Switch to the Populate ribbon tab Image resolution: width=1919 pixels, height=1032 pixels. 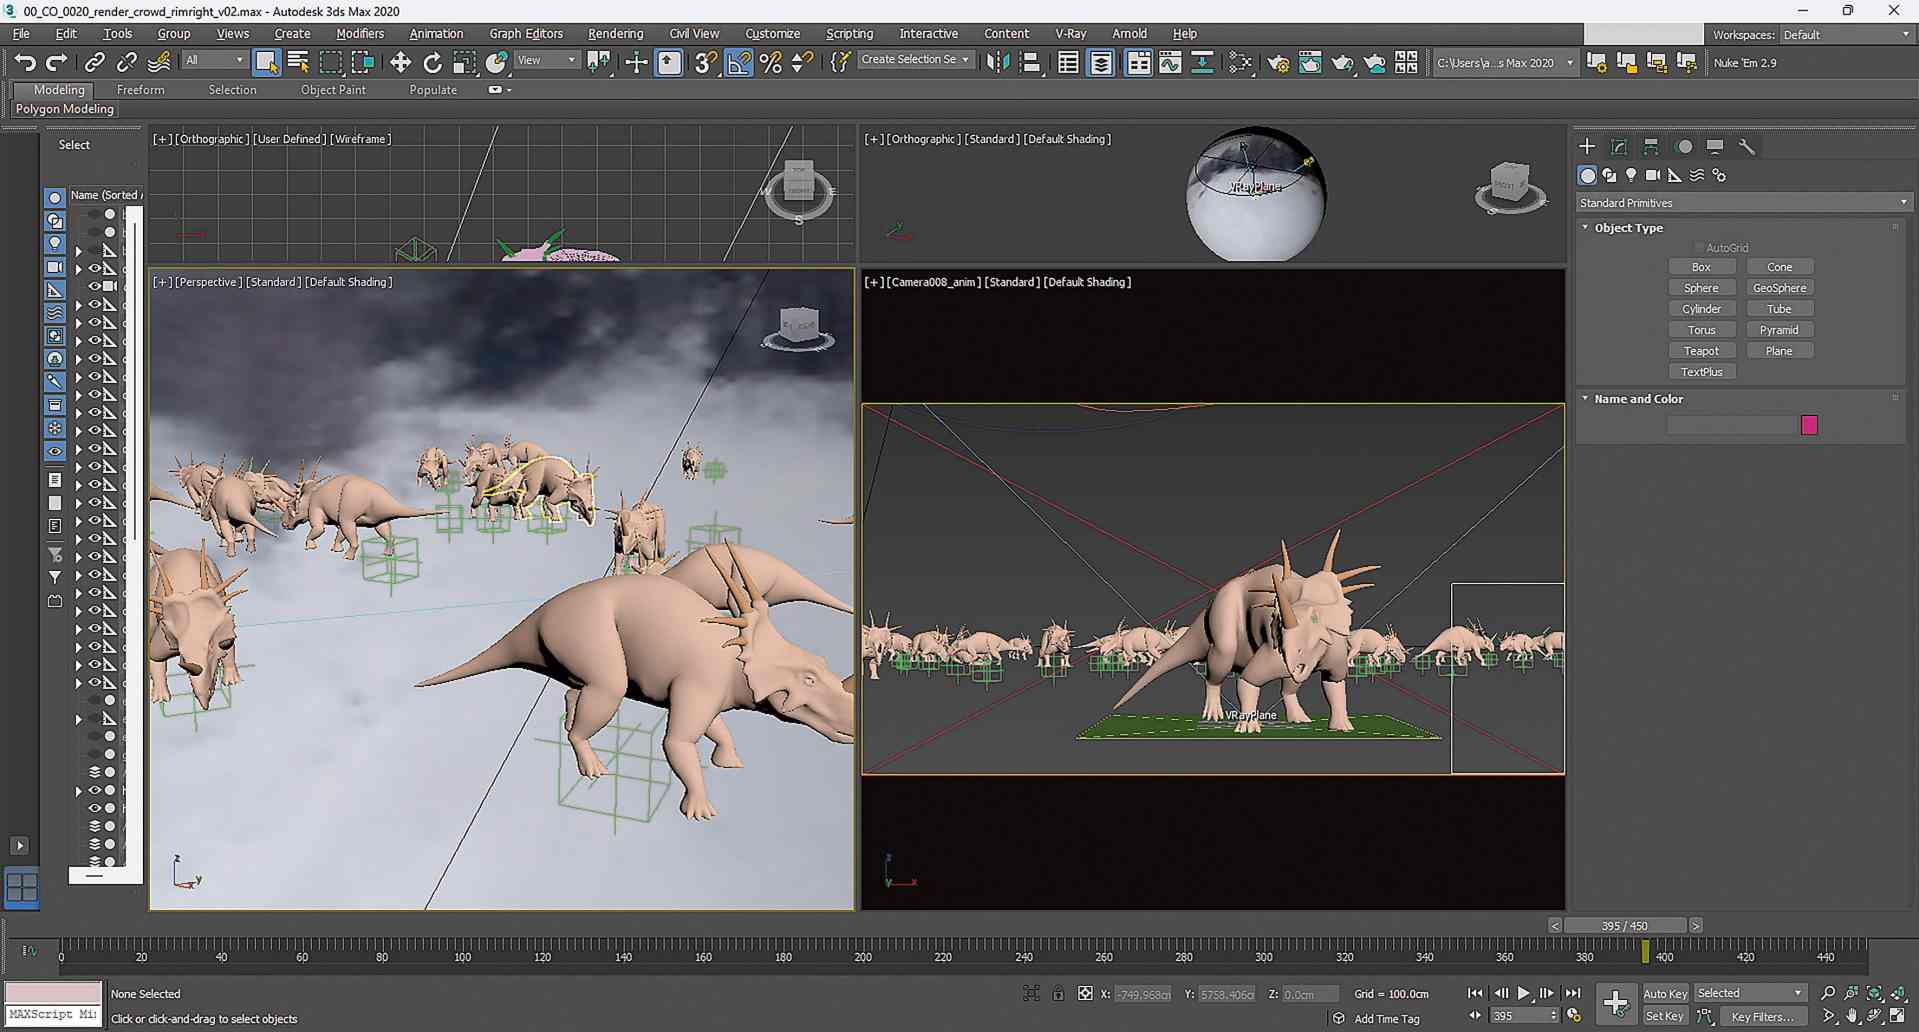point(432,89)
